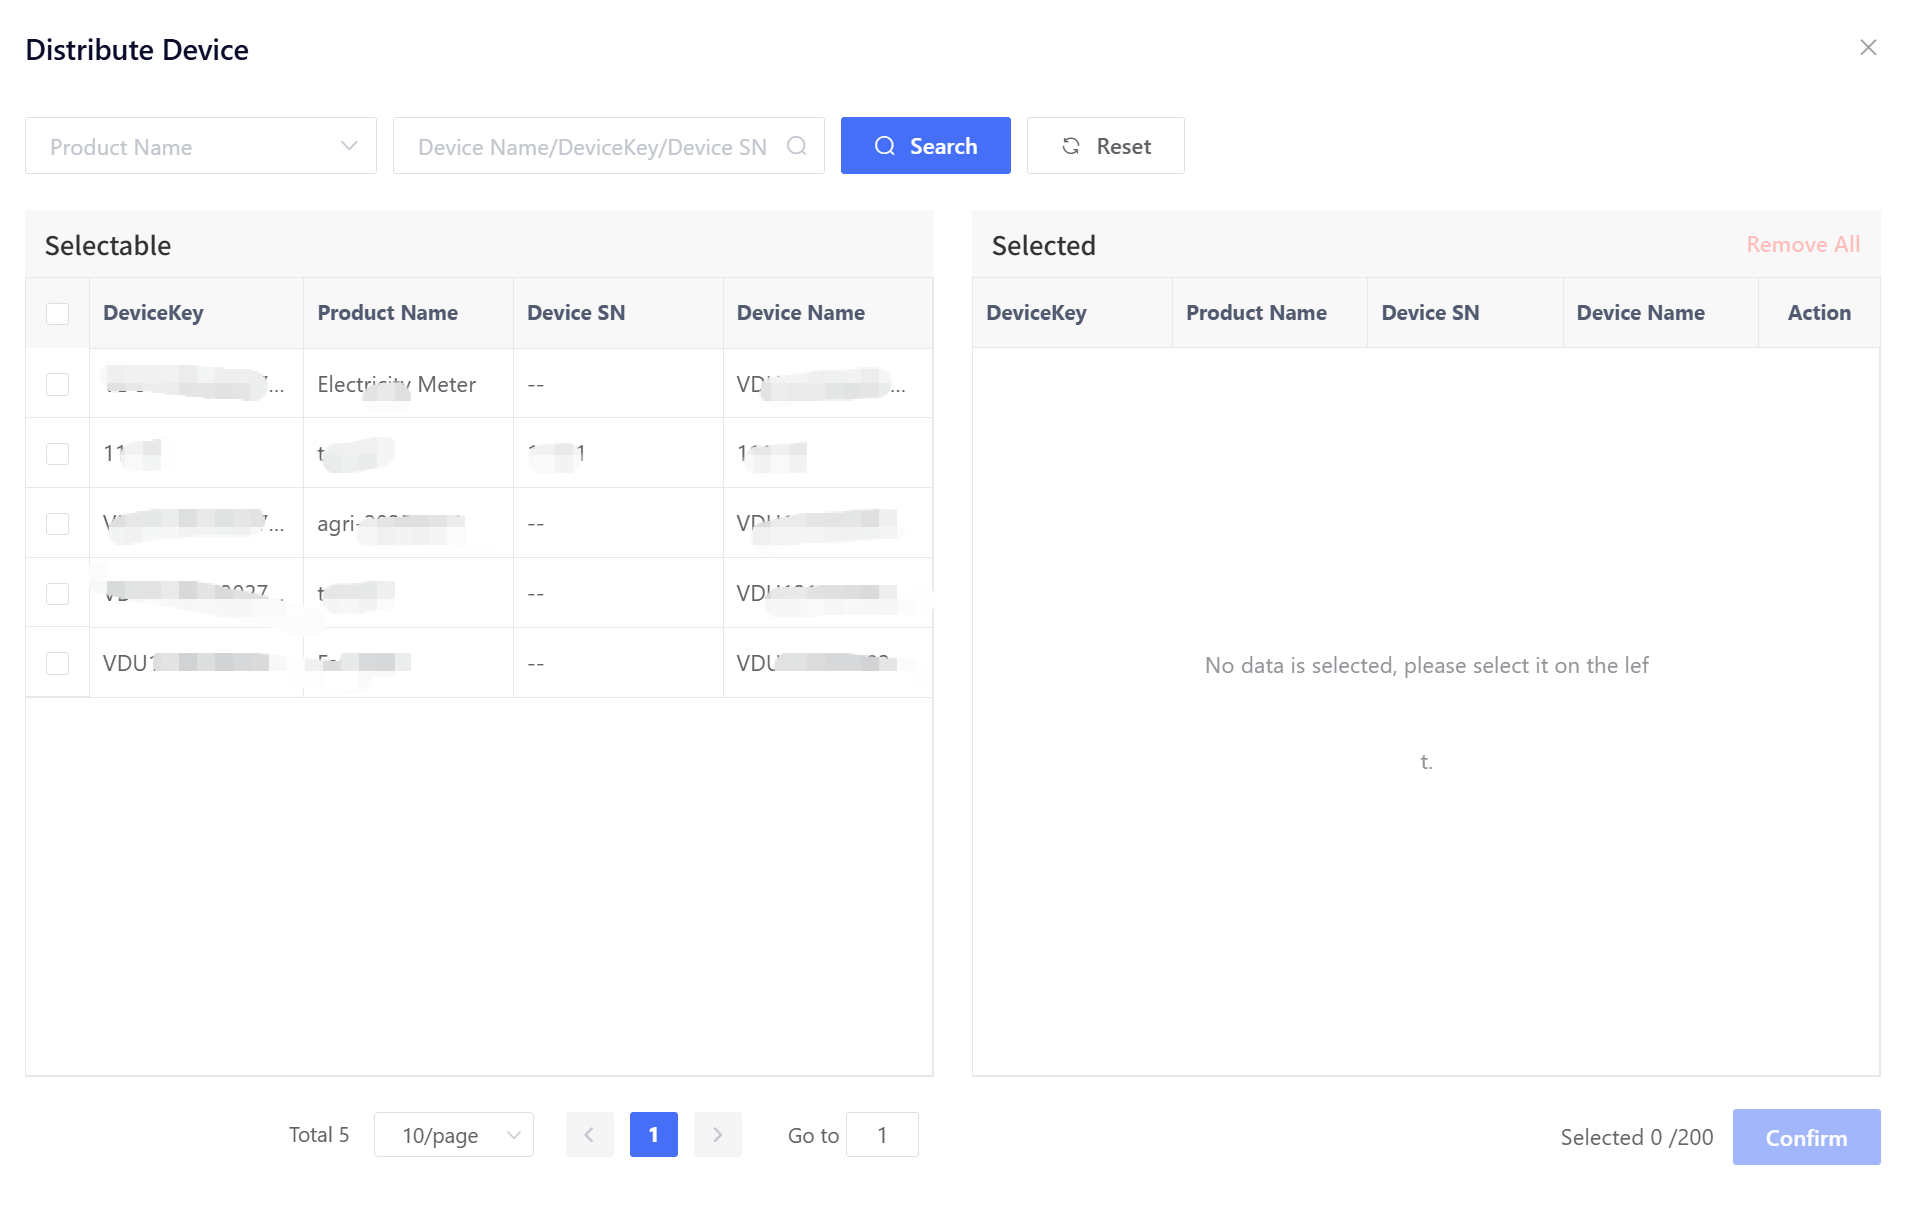This screenshot has height=1207, width=1905.
Task: Confirm the device distribution
Action: point(1805,1137)
